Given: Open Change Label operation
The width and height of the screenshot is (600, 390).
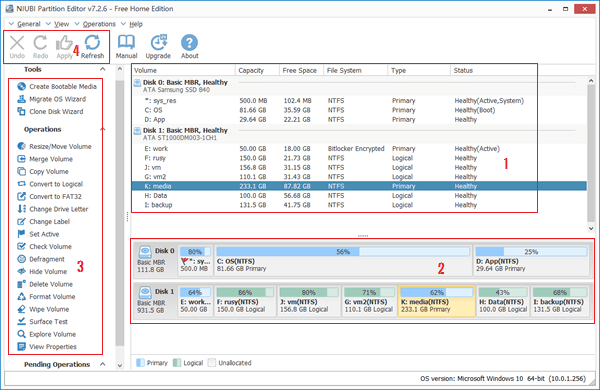Looking at the screenshot, I should [44, 222].
